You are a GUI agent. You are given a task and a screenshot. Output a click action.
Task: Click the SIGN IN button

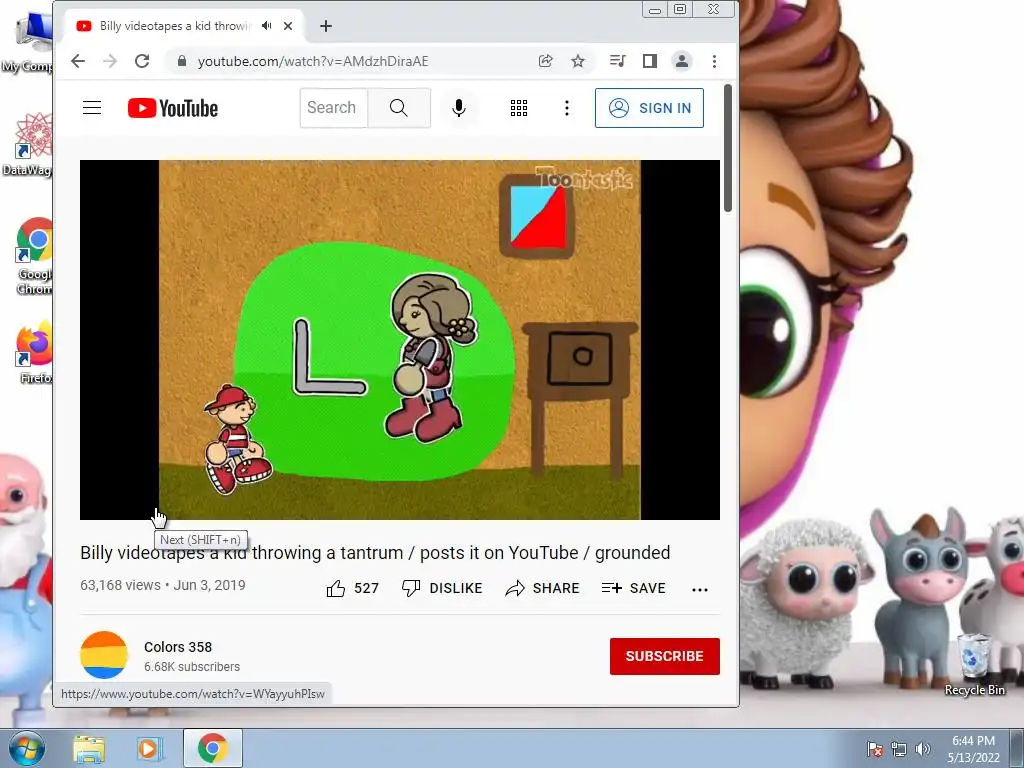point(649,108)
